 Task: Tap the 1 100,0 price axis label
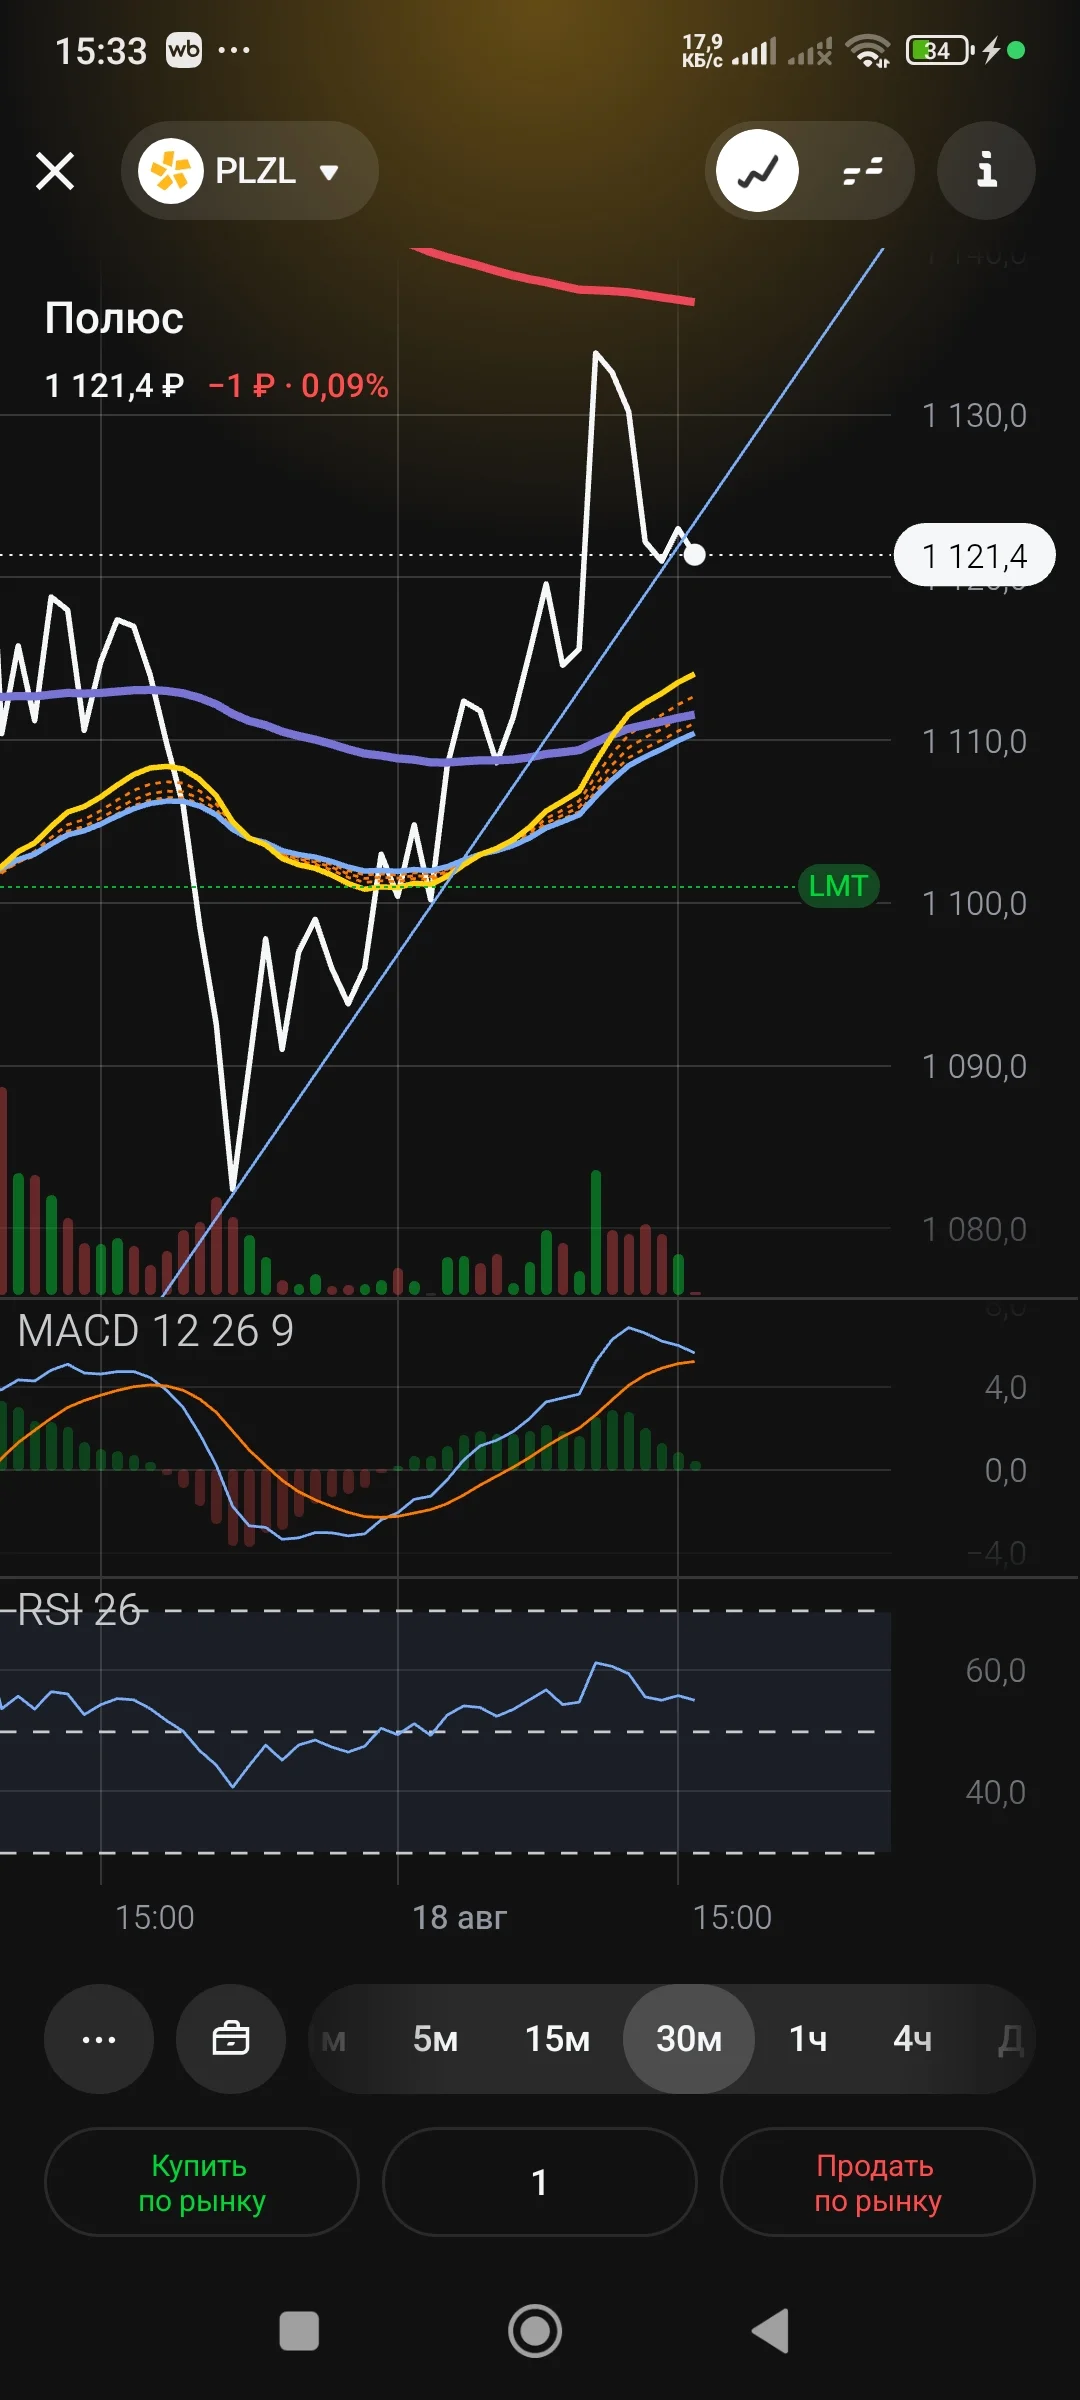click(x=974, y=904)
